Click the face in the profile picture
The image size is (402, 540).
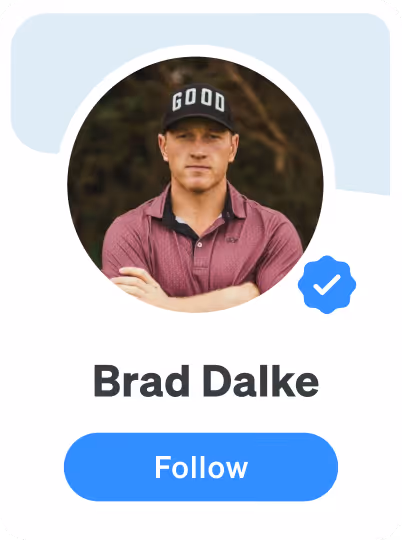(198, 155)
